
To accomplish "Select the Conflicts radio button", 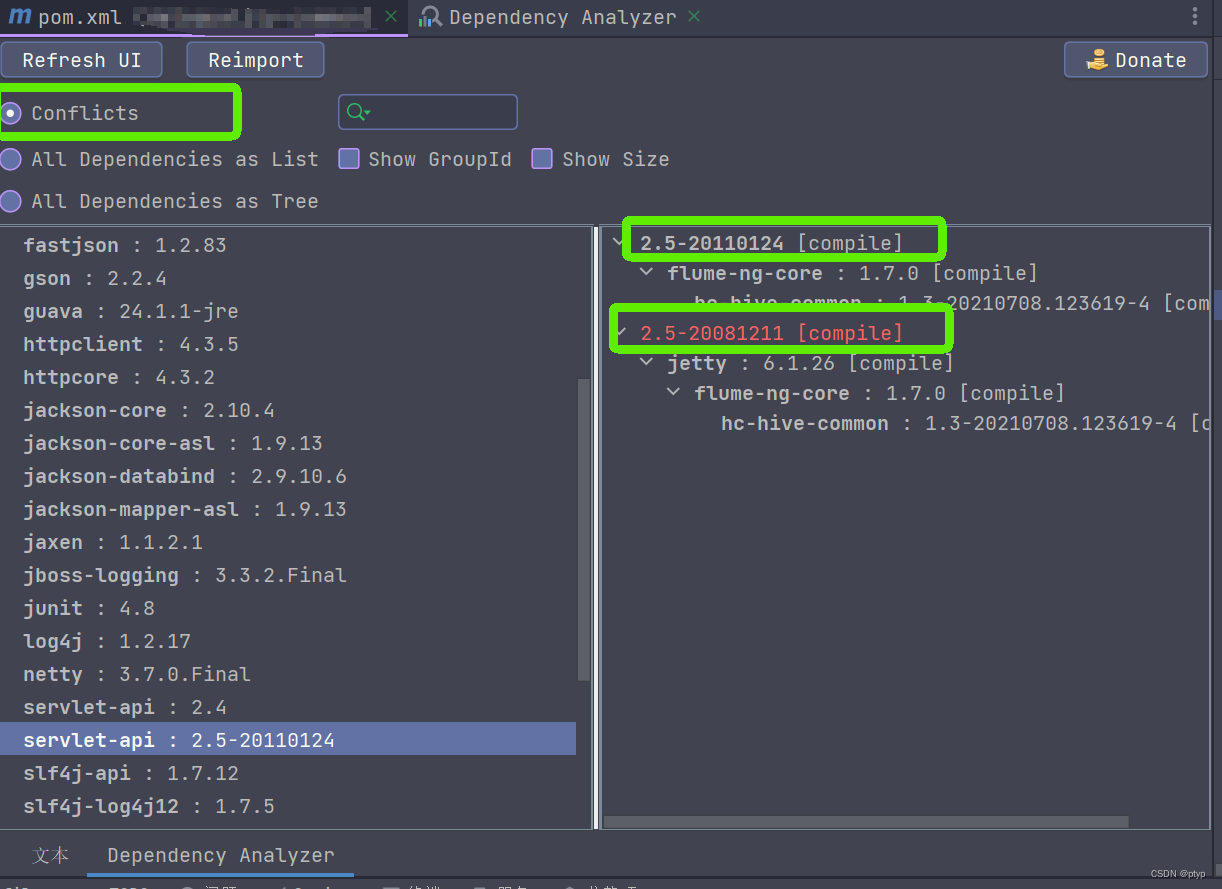I will pyautogui.click(x=11, y=113).
